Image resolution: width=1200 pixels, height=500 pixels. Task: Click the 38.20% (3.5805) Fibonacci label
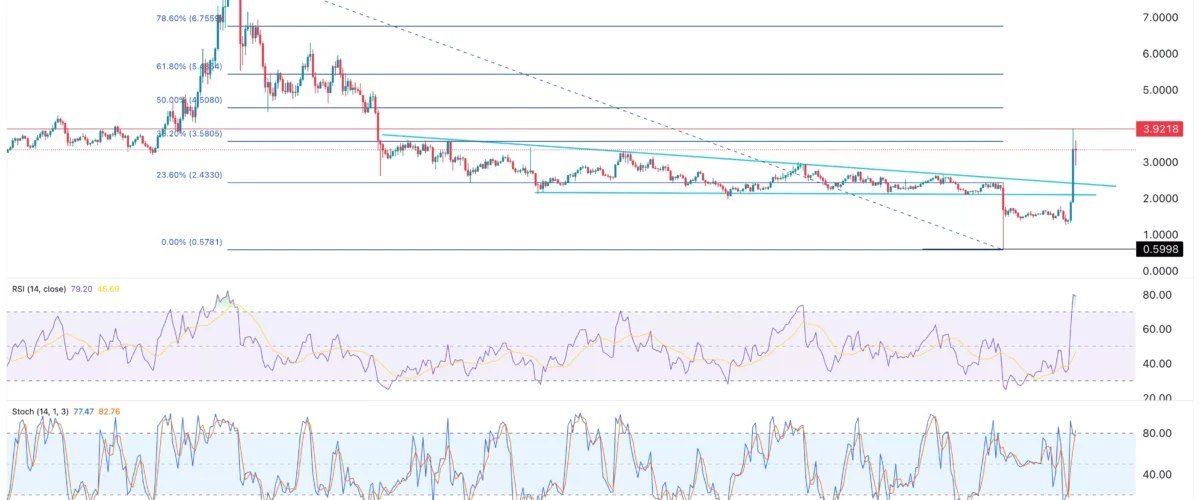pos(189,133)
